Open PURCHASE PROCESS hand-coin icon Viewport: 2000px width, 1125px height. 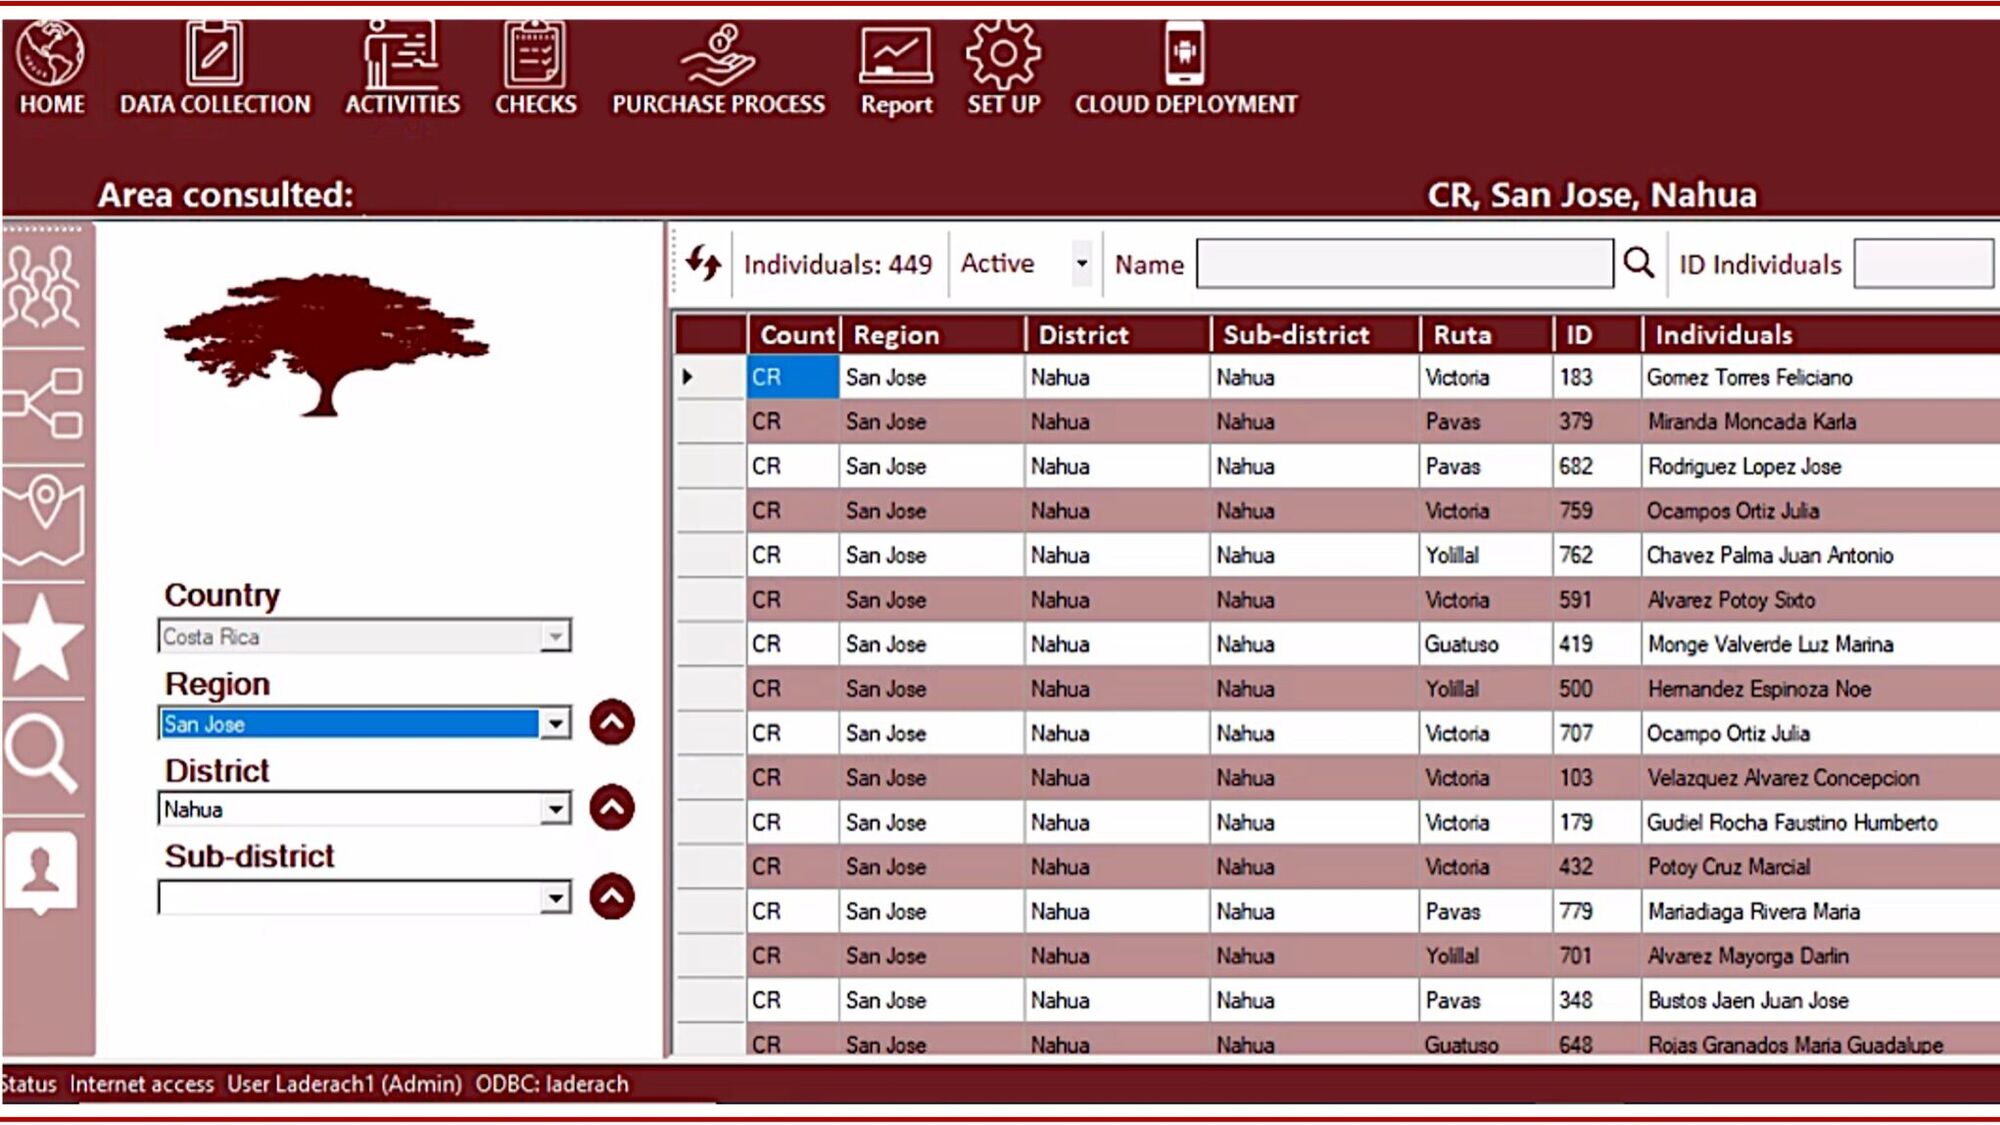point(718,55)
